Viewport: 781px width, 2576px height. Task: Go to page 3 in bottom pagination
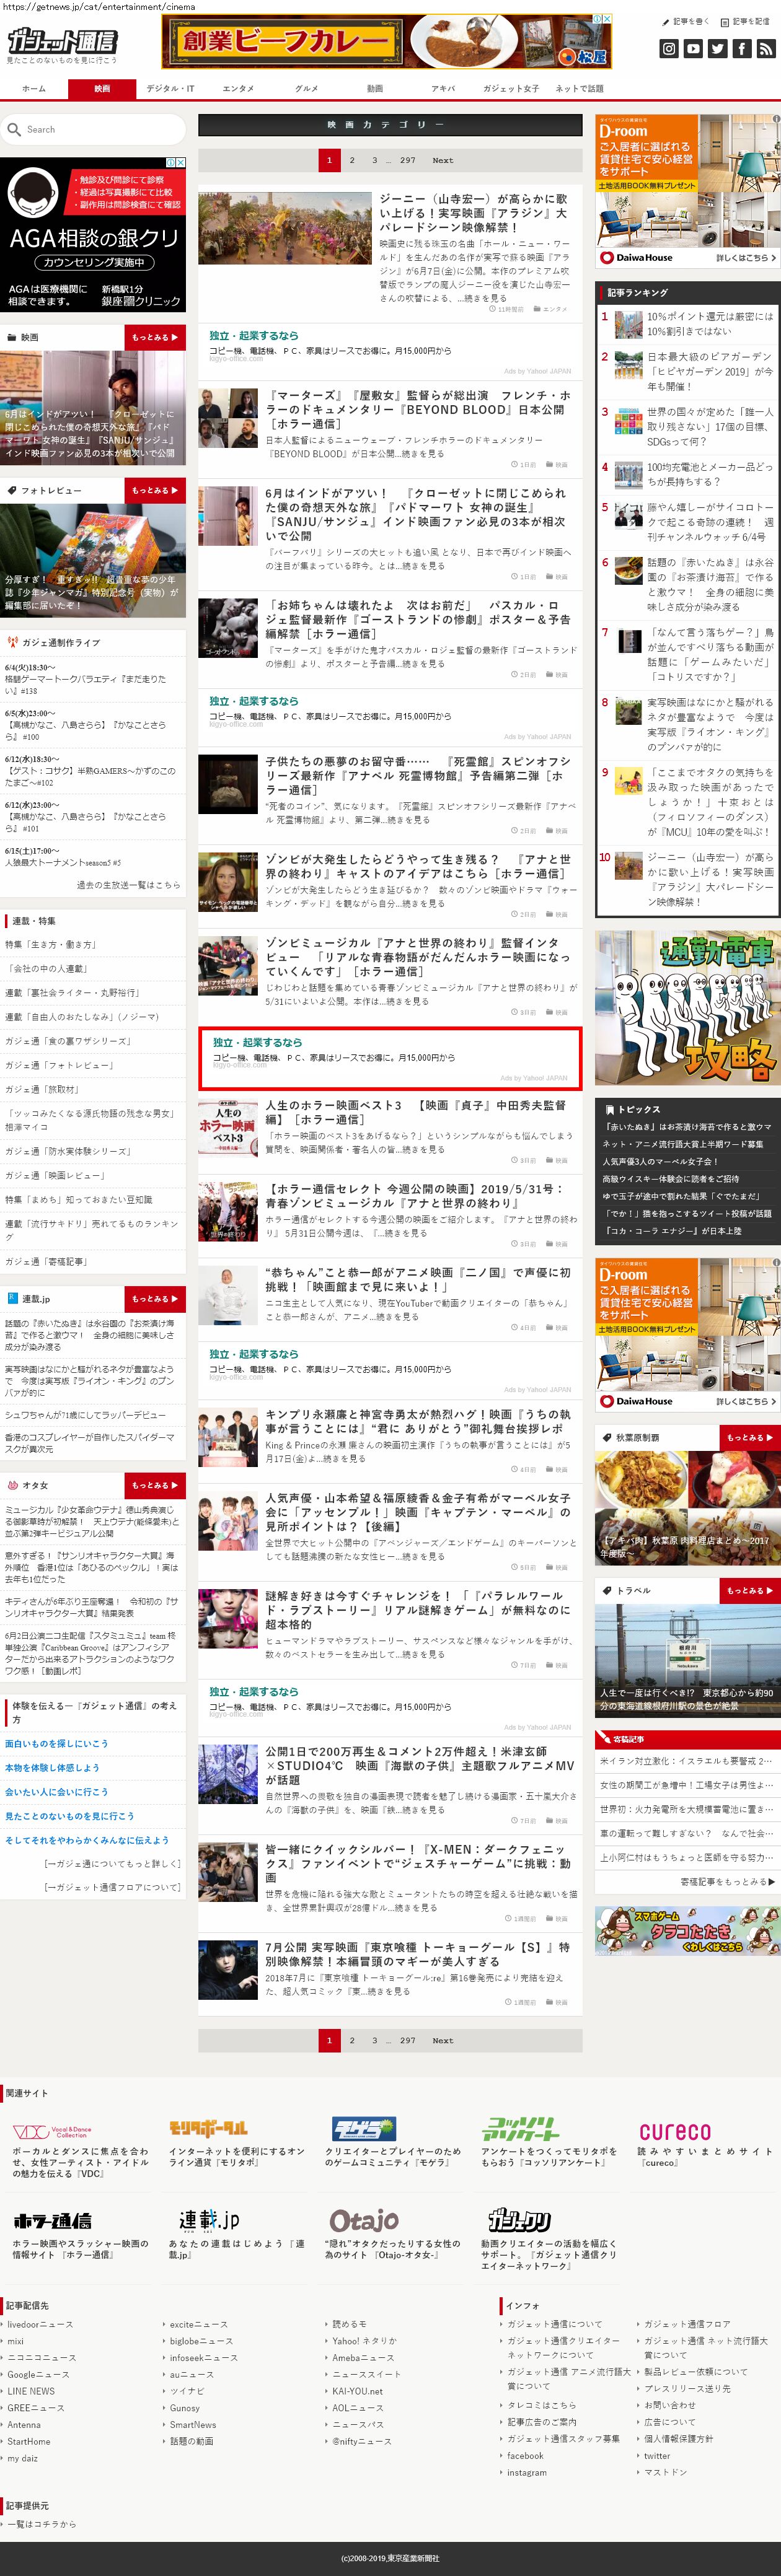click(375, 2040)
